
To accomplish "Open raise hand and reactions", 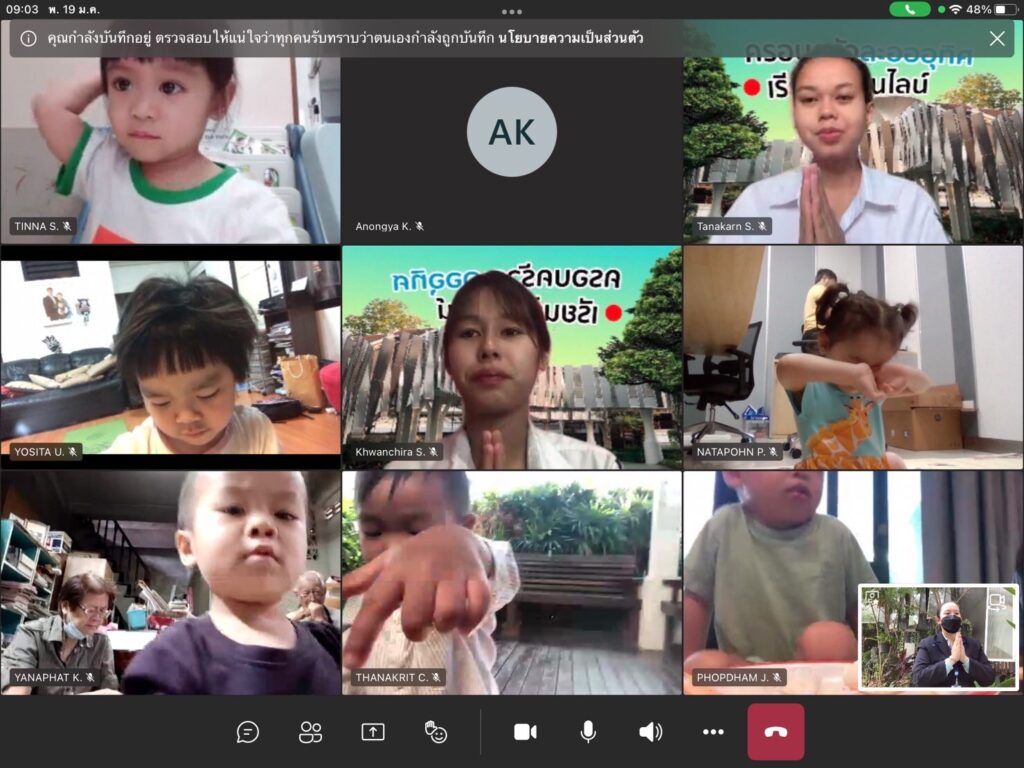I will click(x=436, y=732).
